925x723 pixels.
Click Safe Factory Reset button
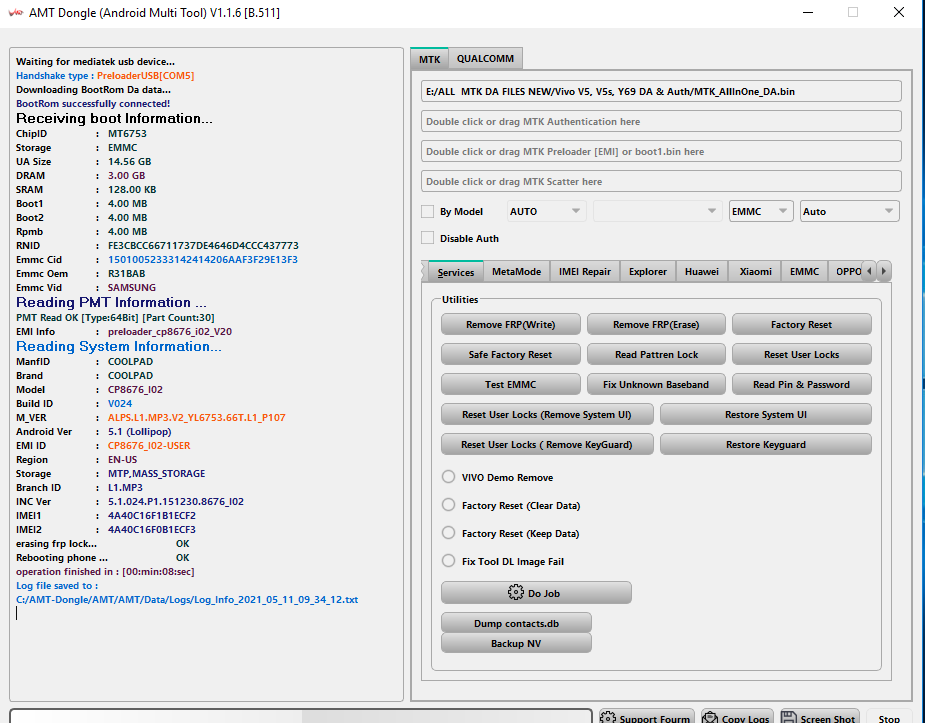510,354
